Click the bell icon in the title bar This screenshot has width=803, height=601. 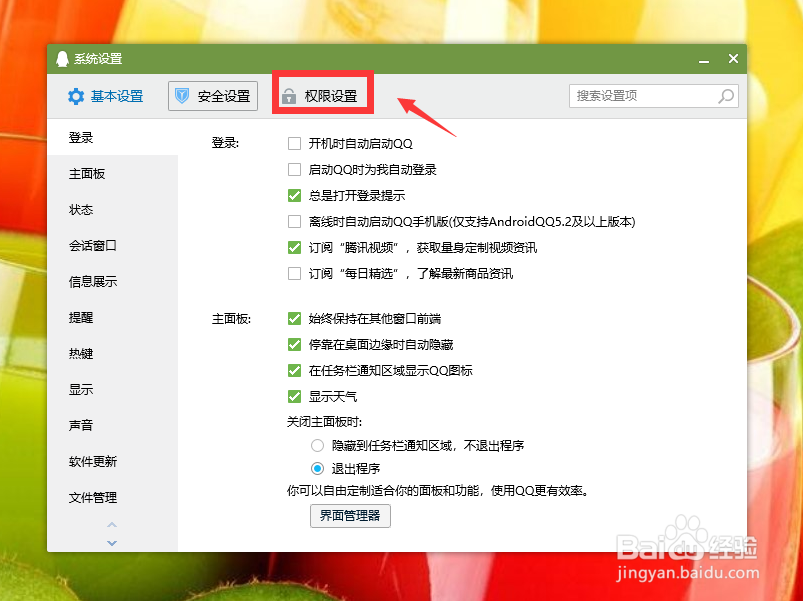click(62, 58)
